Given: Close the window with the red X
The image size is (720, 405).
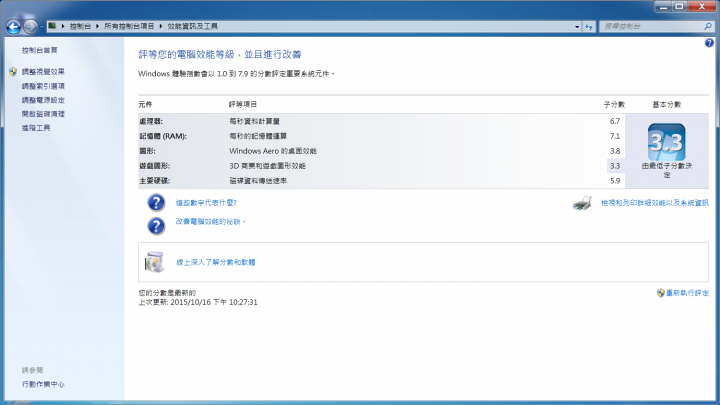Looking at the screenshot, I should coord(702,6).
